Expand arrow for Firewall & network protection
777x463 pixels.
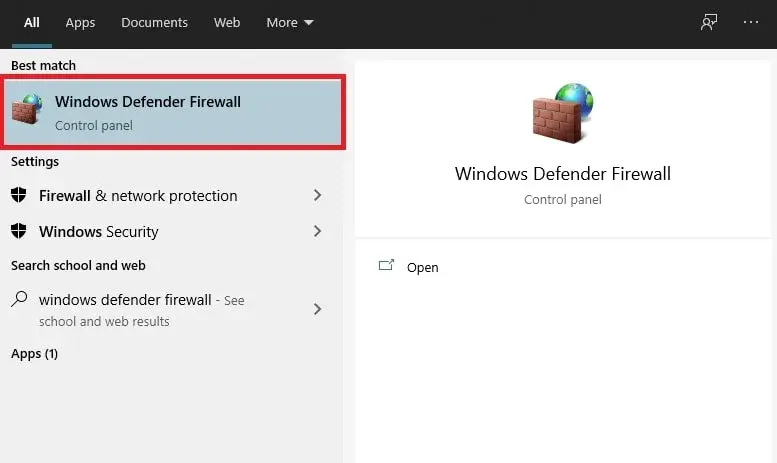coord(317,195)
